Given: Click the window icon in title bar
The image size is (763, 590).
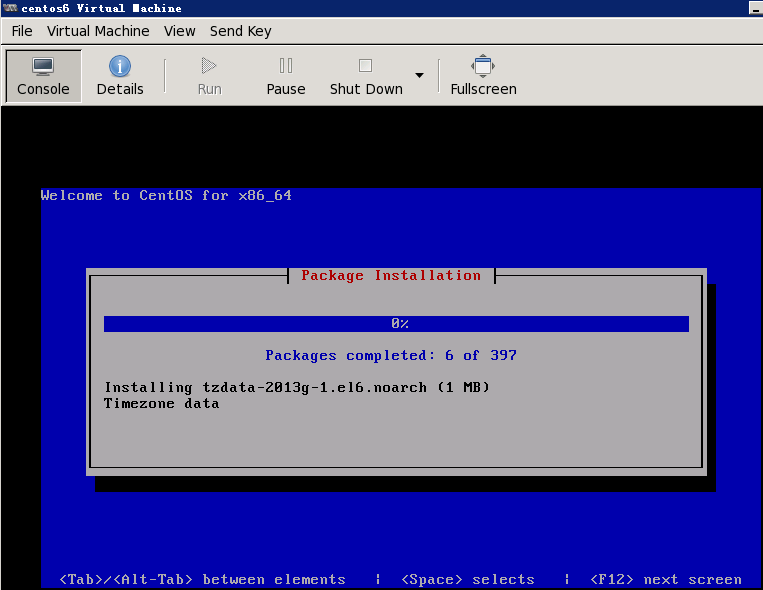Looking at the screenshot, I should pos(10,8).
